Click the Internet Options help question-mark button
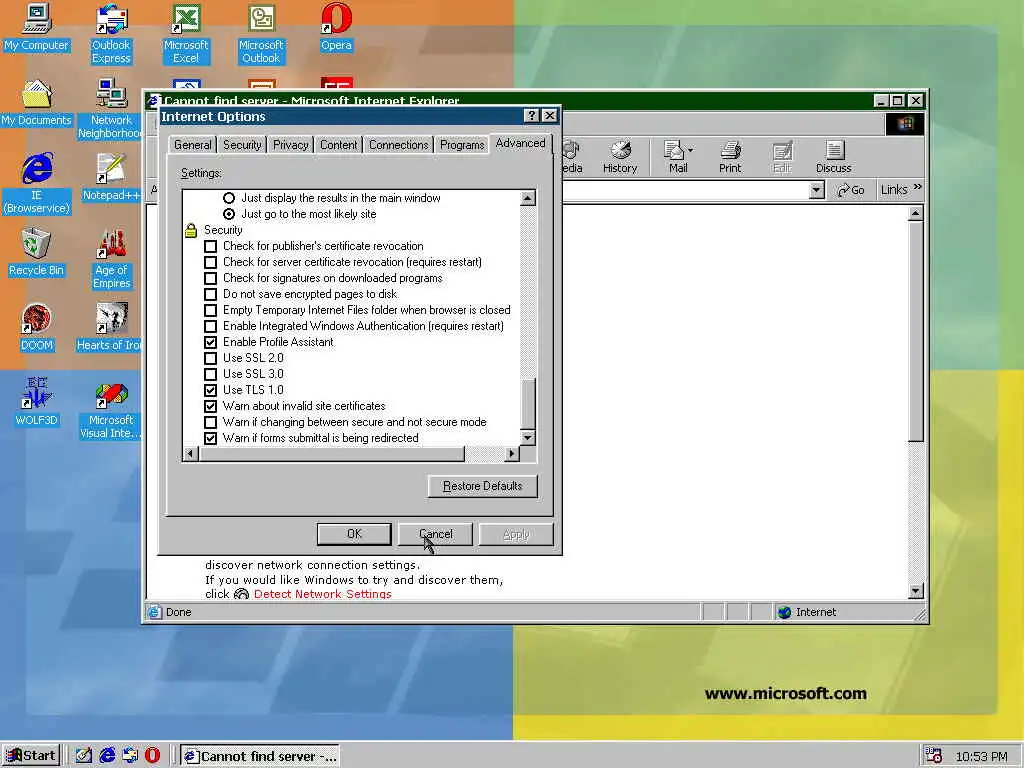This screenshot has width=1024, height=768. 532,116
